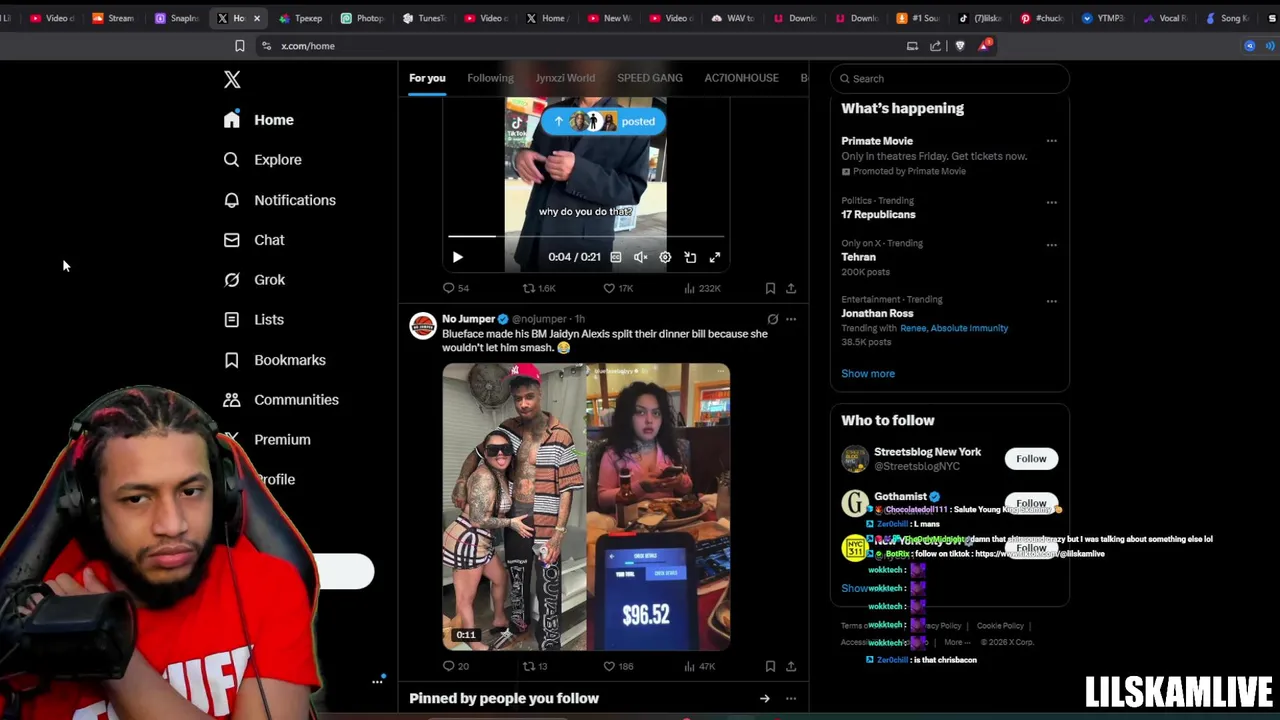Play the video in the top post
The height and width of the screenshot is (720, 1280).
(457, 257)
